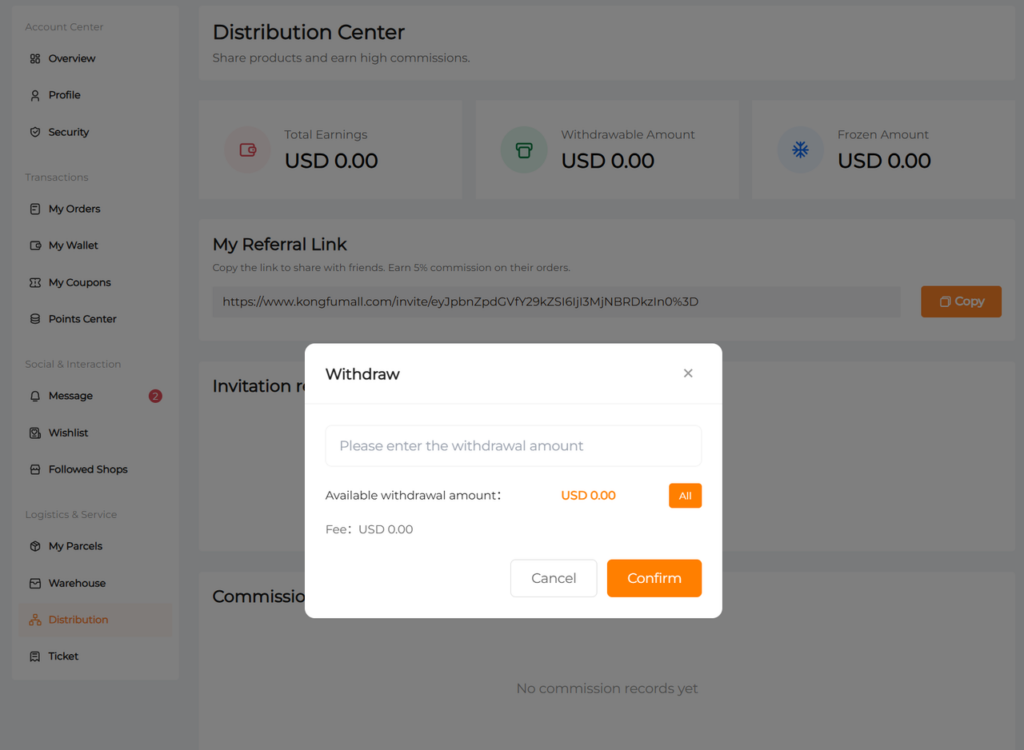Confirm the withdrawal
Image resolution: width=1024 pixels, height=750 pixels.
pos(654,578)
